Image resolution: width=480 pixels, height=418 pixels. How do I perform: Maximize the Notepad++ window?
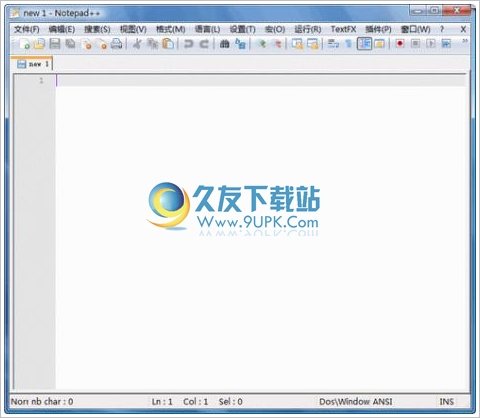[434, 11]
